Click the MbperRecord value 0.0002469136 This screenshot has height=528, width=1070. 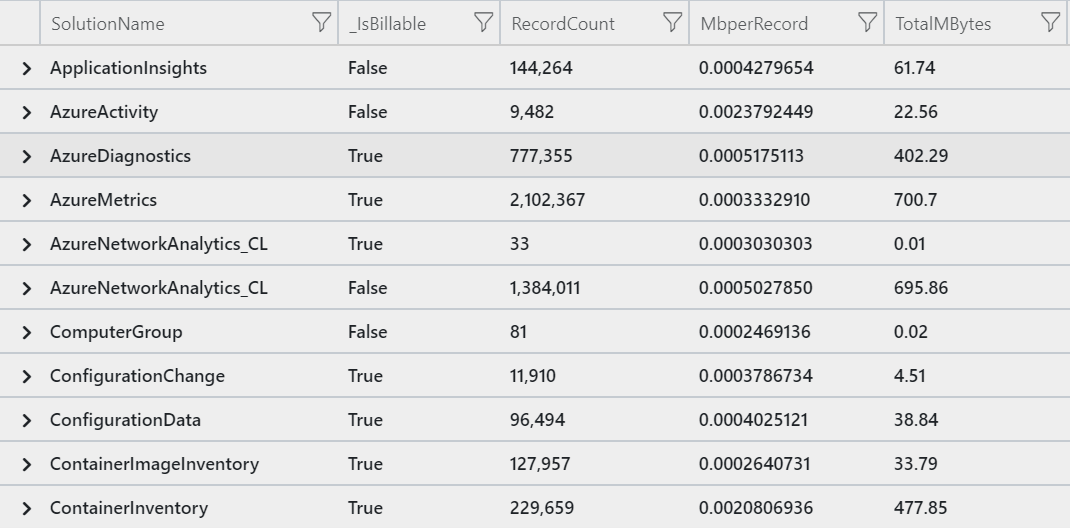pos(755,332)
